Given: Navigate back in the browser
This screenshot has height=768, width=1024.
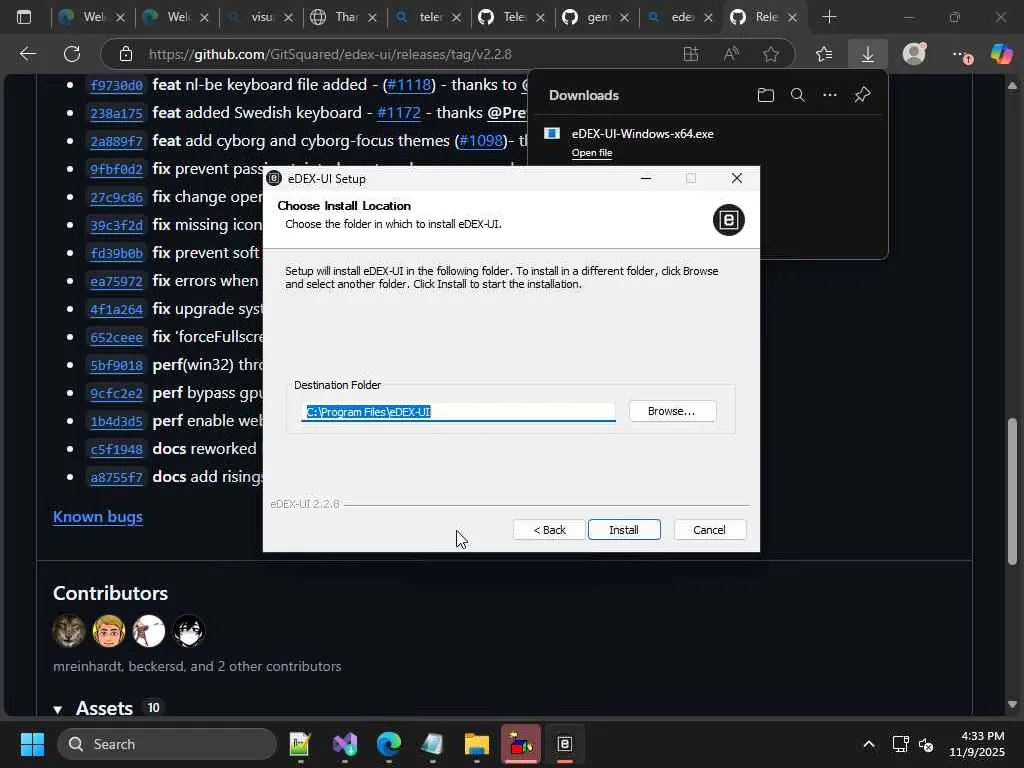Looking at the screenshot, I should [27, 54].
